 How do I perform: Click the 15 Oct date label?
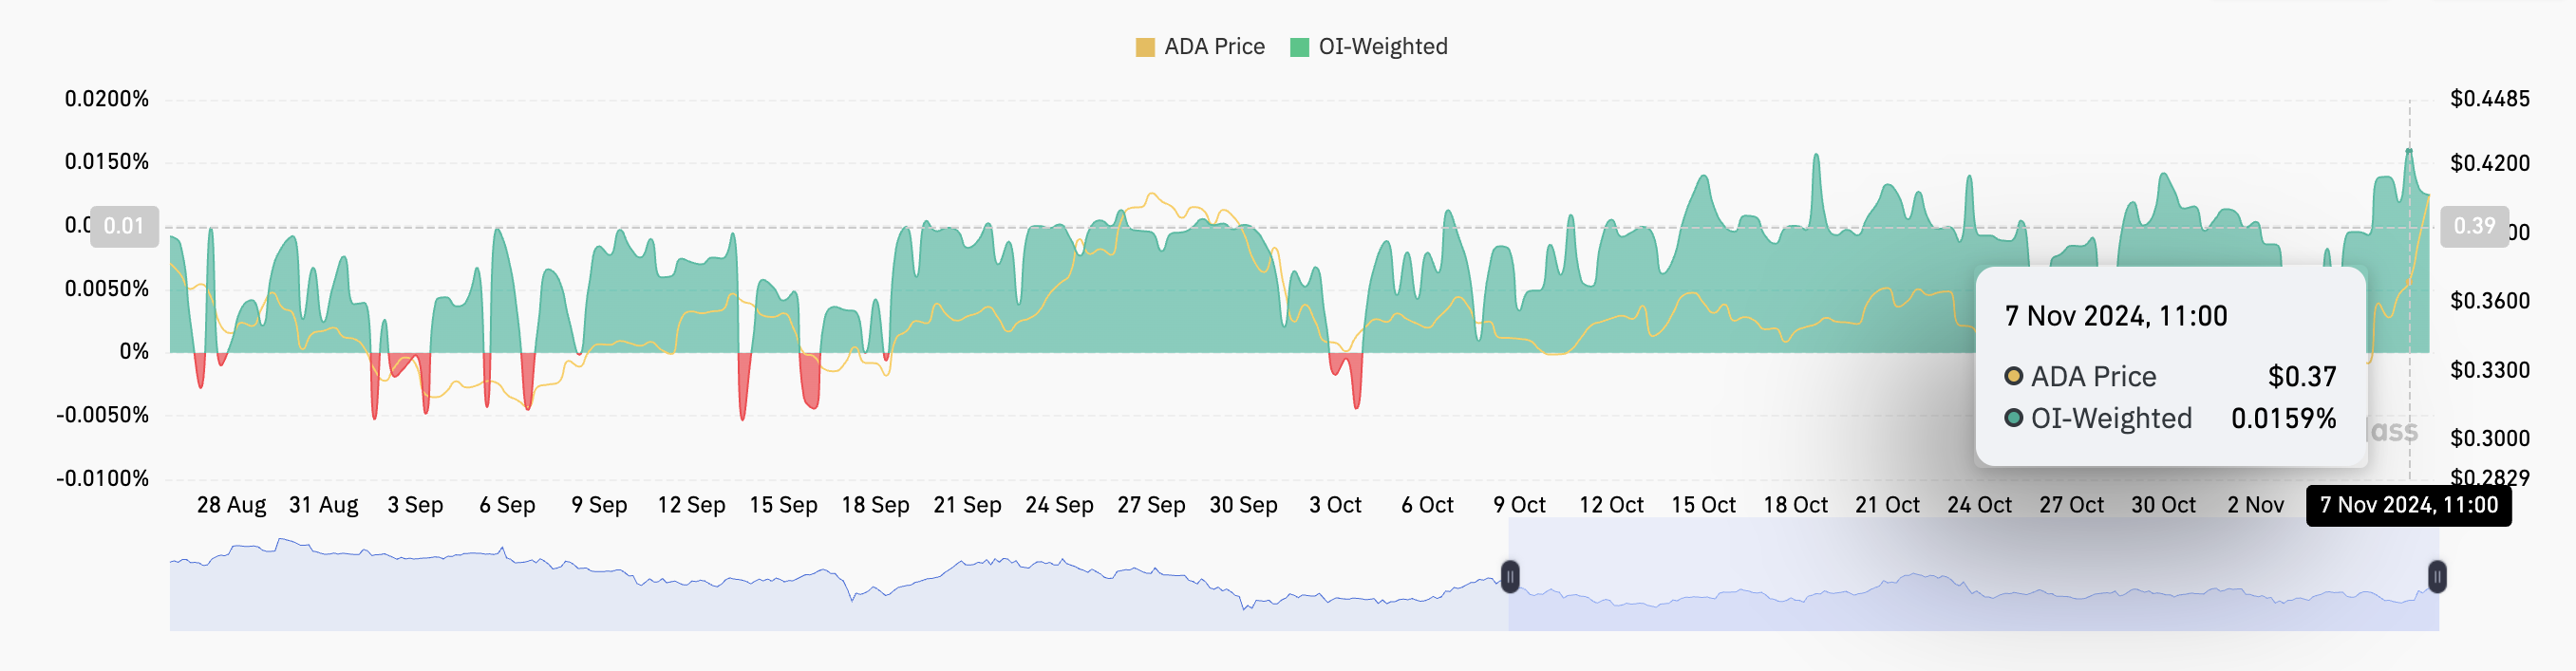[1703, 505]
